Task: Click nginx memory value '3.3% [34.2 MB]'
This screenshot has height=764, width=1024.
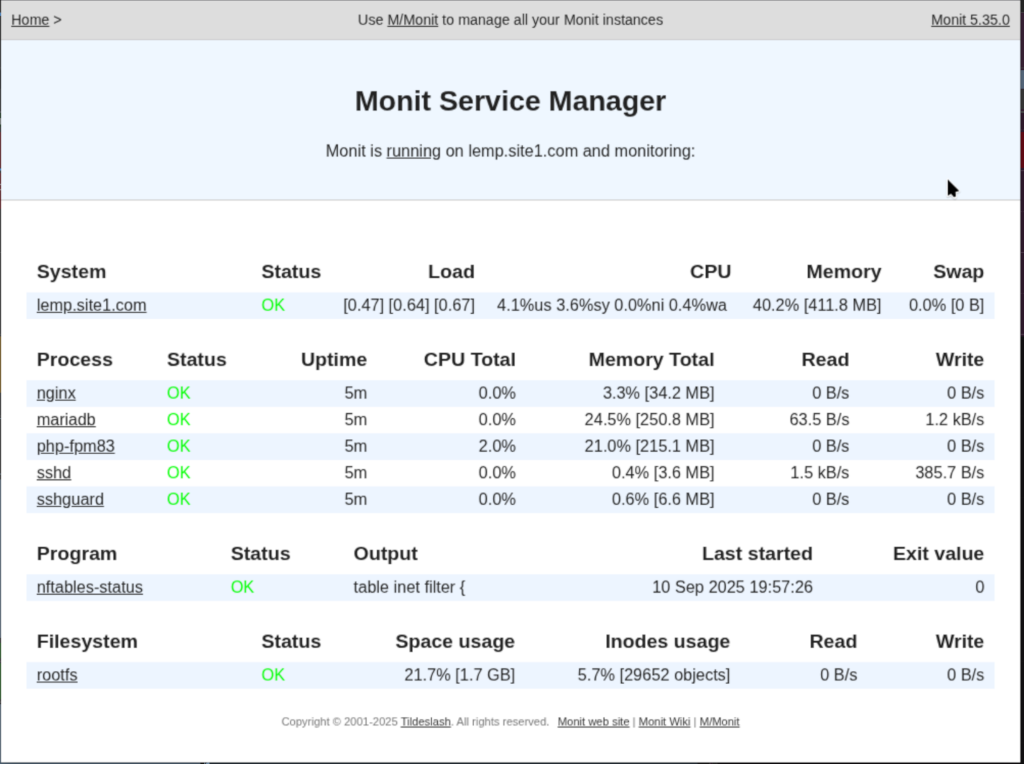Action: (658, 394)
